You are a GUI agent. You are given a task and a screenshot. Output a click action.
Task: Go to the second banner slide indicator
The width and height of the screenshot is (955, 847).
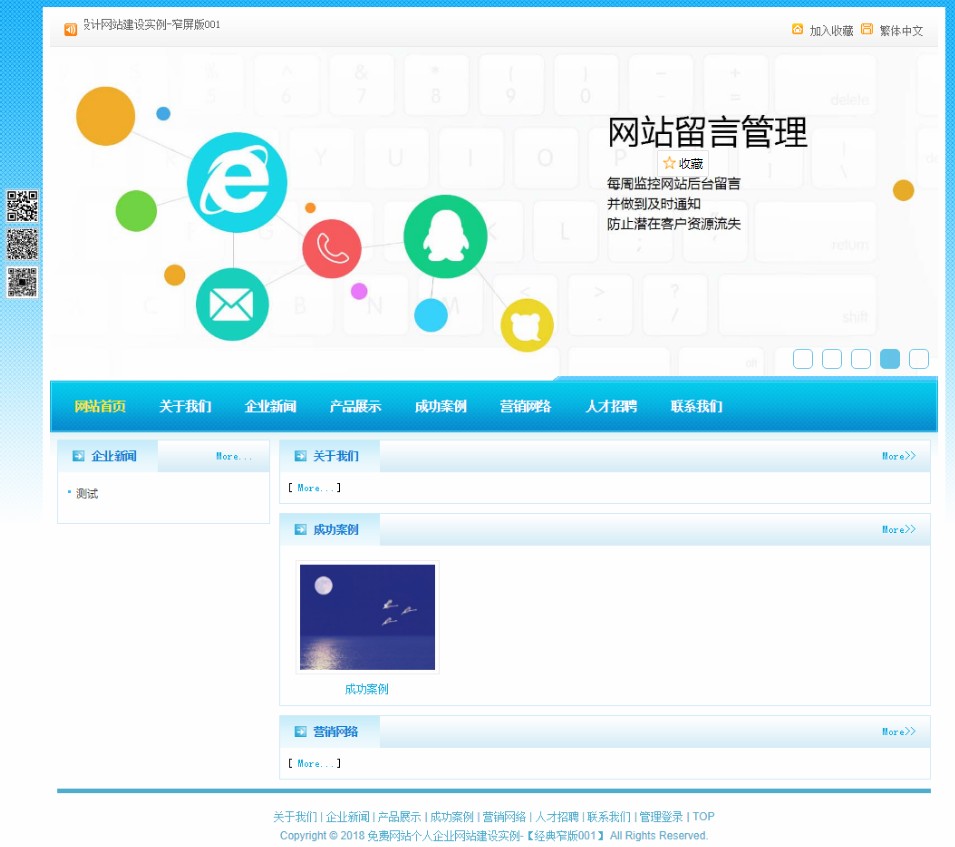tap(832, 359)
